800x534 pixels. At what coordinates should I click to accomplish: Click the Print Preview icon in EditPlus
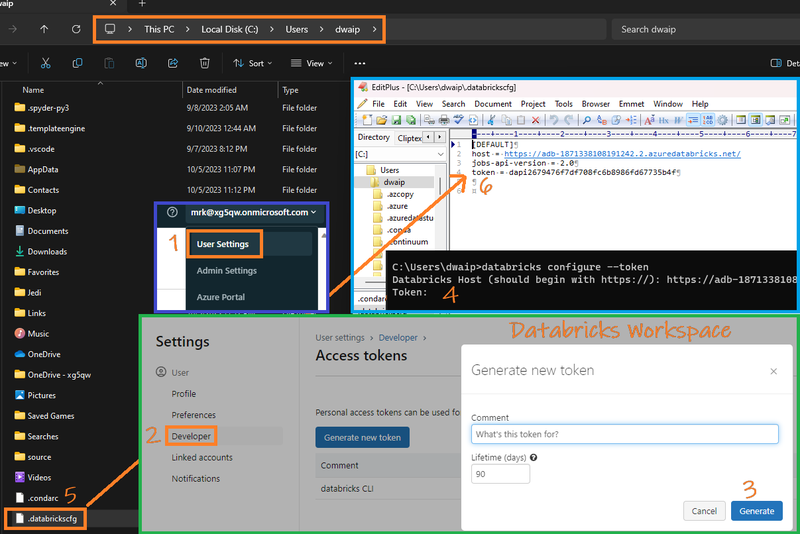429,120
